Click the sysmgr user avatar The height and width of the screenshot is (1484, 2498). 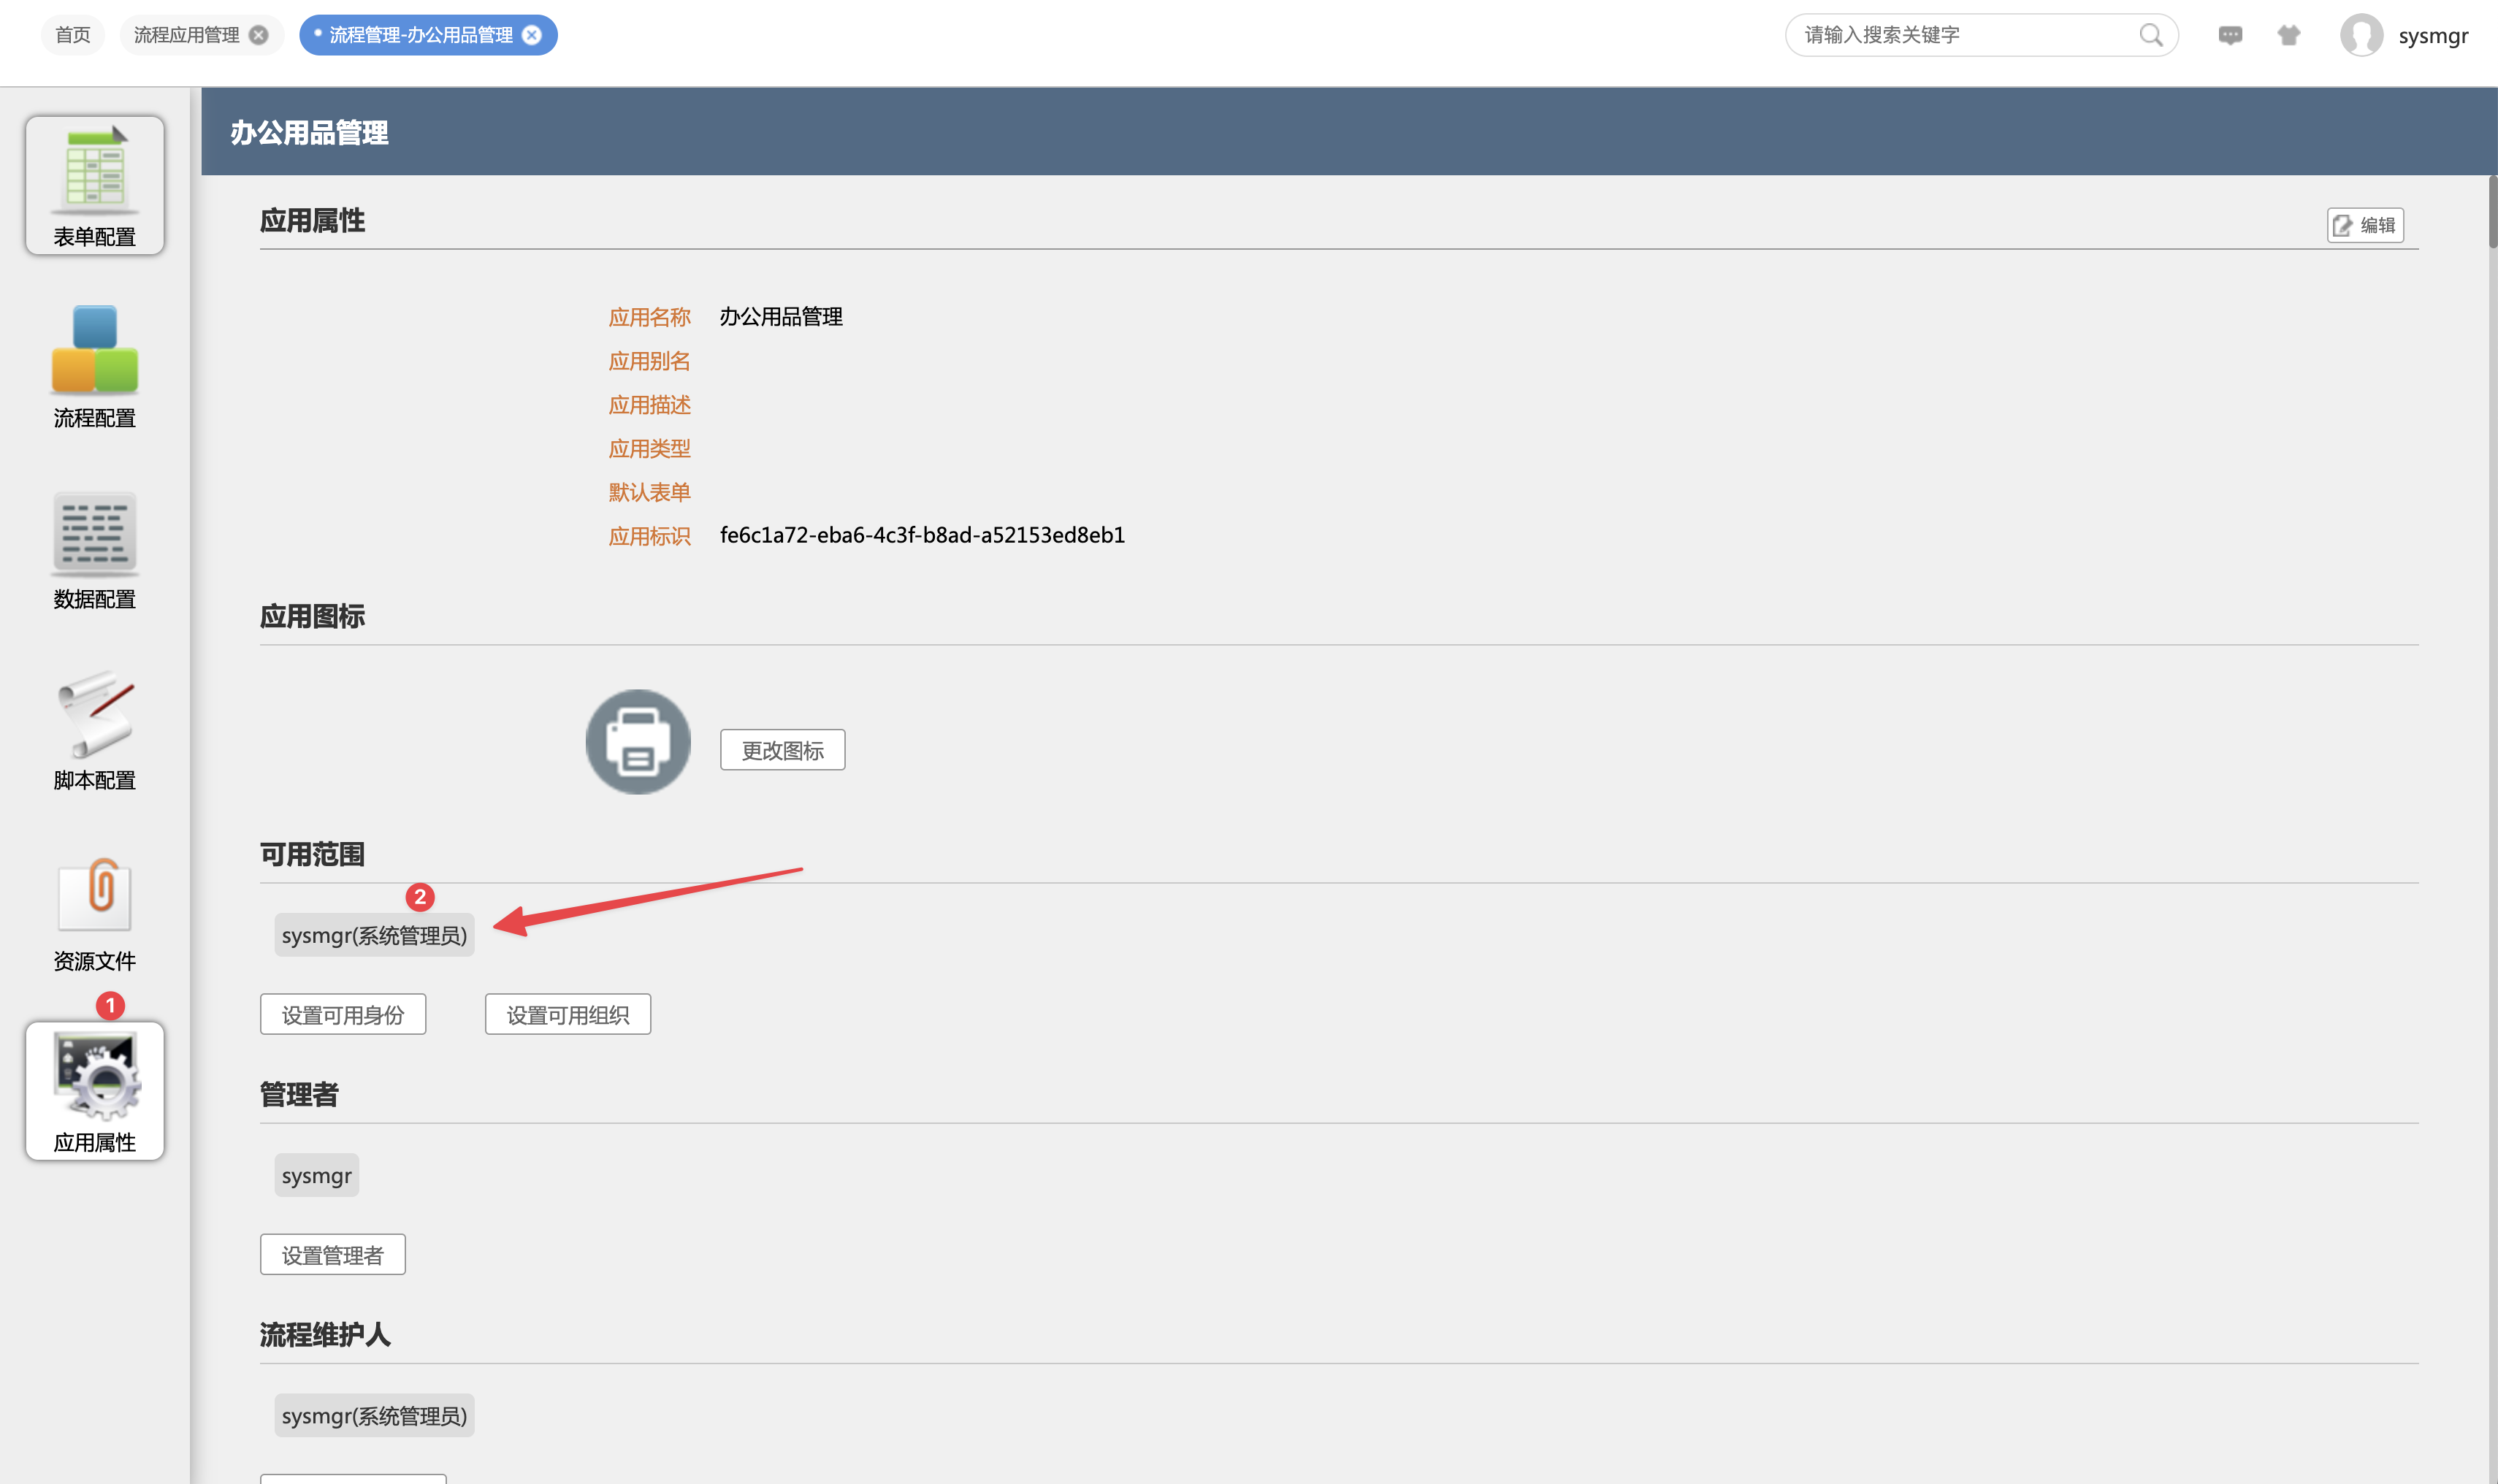click(2361, 36)
